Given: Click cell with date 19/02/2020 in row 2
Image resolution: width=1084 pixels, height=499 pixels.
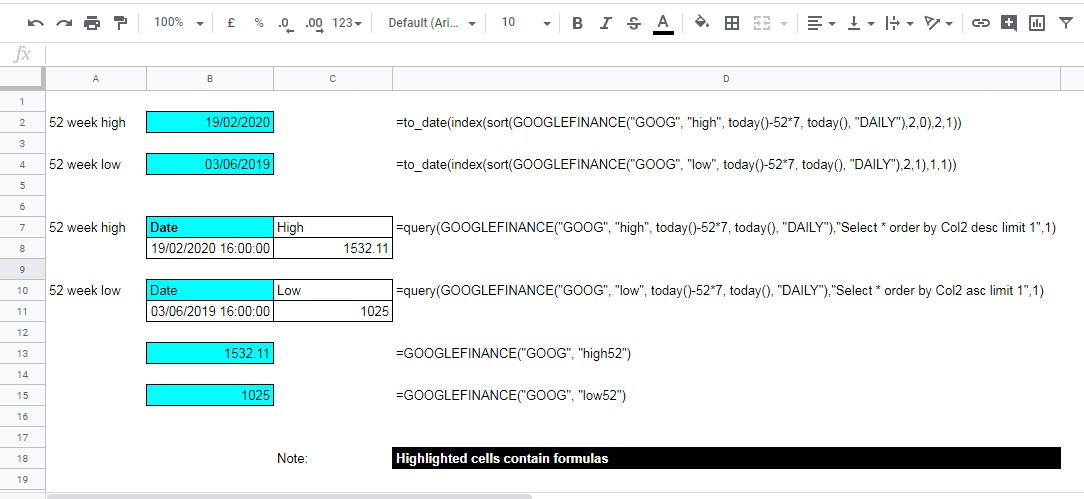Looking at the screenshot, I should point(209,122).
